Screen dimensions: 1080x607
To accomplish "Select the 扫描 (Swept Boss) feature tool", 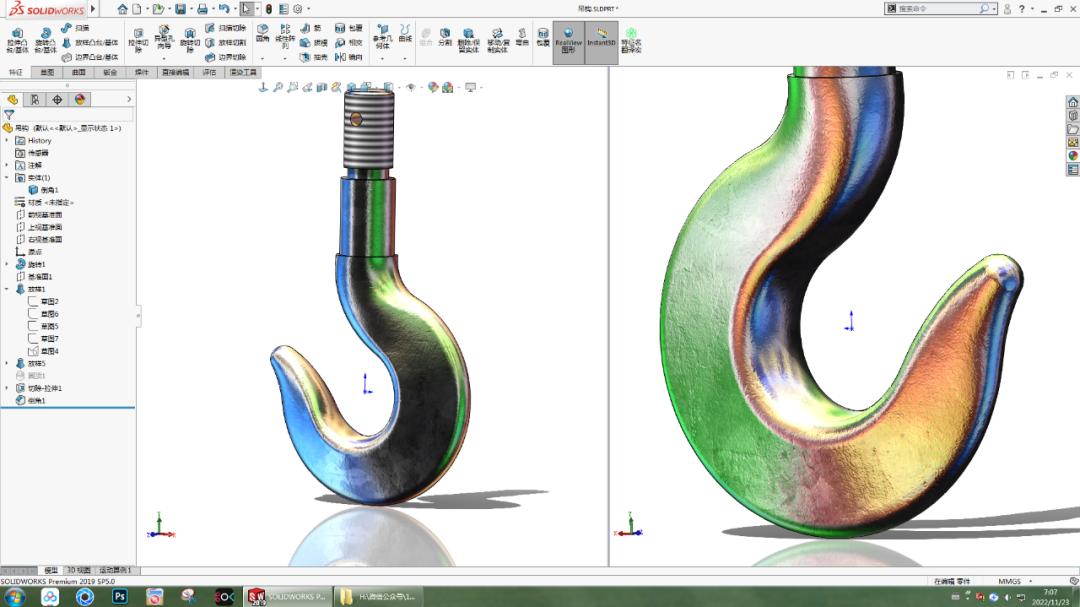I will pos(68,28).
